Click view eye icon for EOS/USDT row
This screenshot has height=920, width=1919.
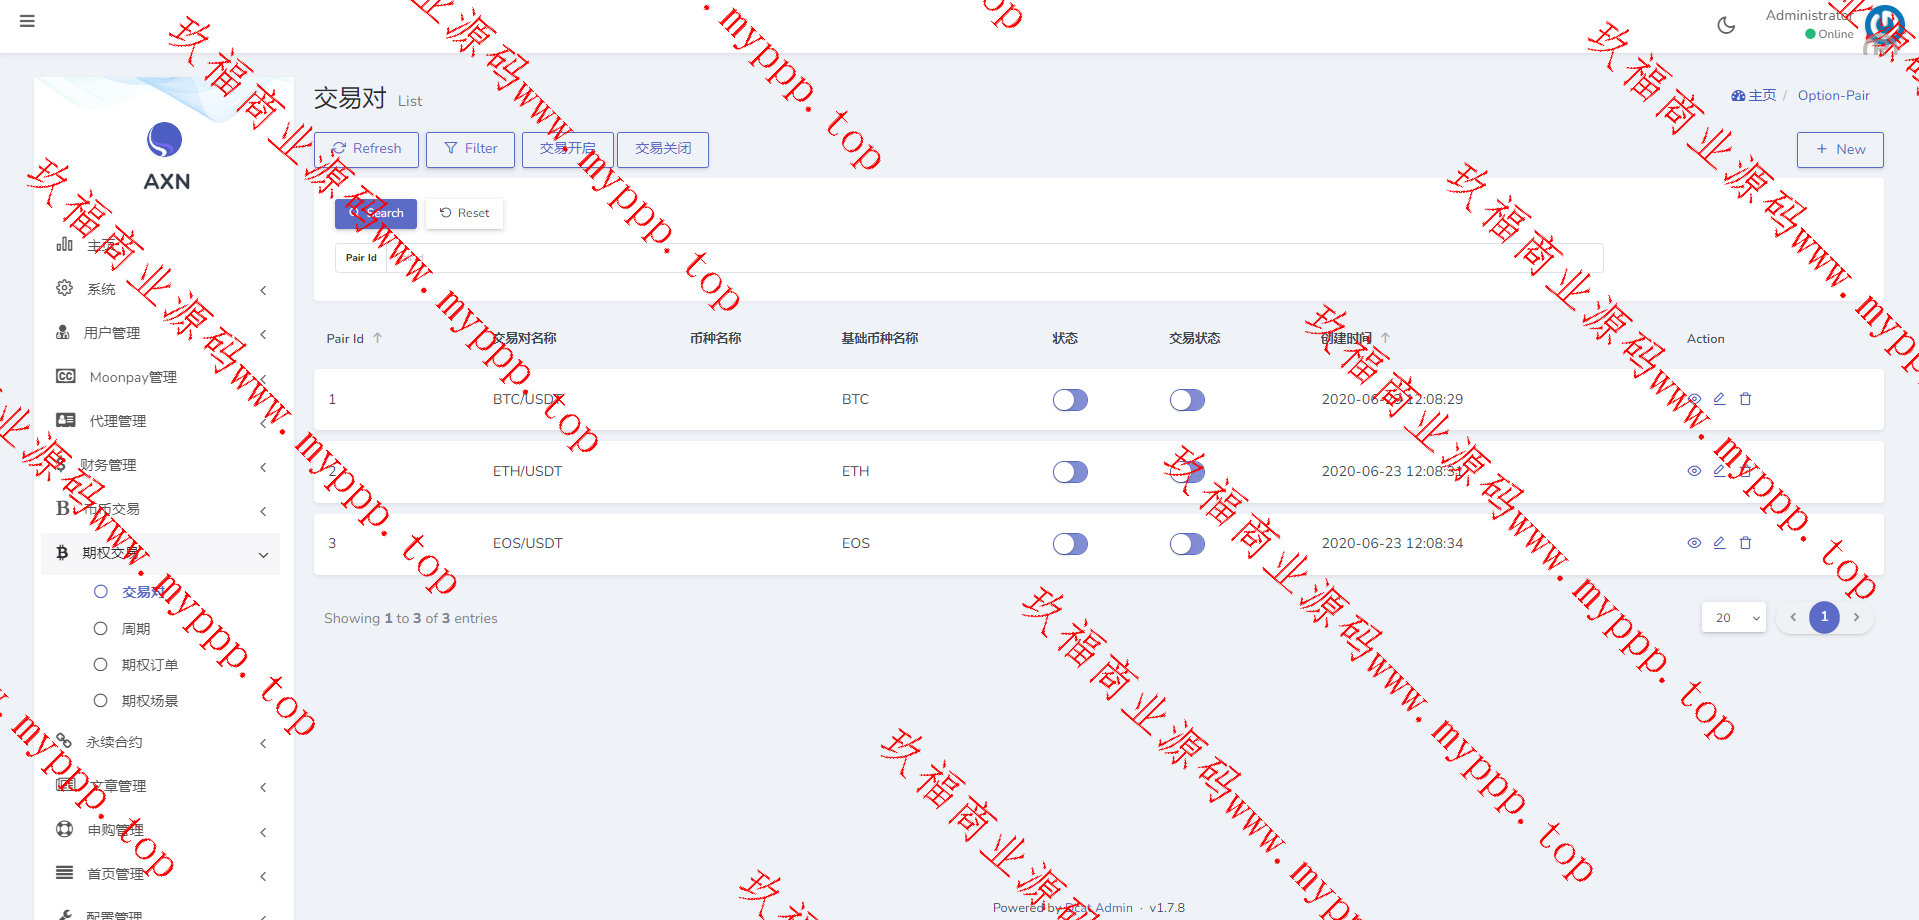(1694, 543)
